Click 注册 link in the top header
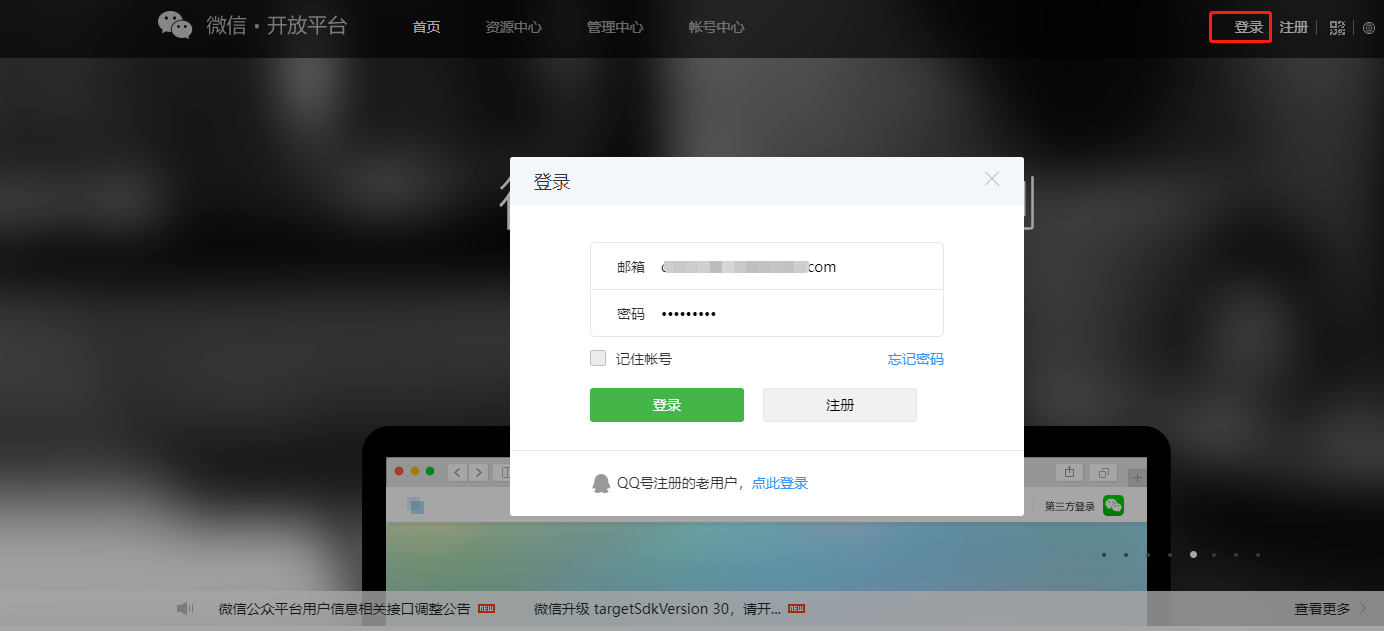 1294,27
